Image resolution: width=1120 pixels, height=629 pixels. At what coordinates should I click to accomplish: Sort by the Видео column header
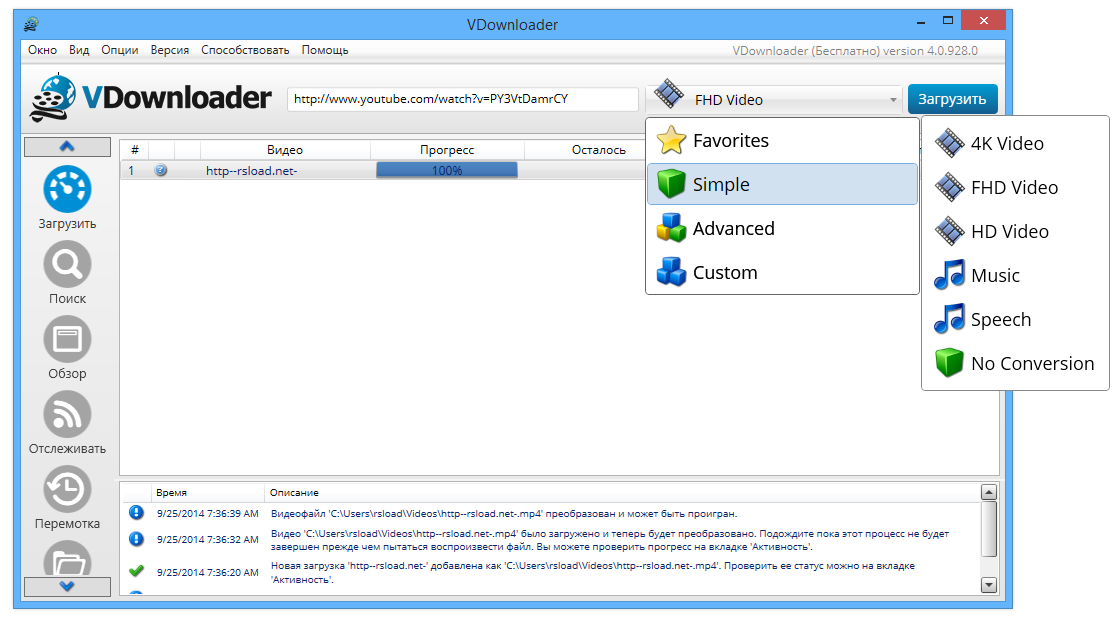(x=285, y=150)
